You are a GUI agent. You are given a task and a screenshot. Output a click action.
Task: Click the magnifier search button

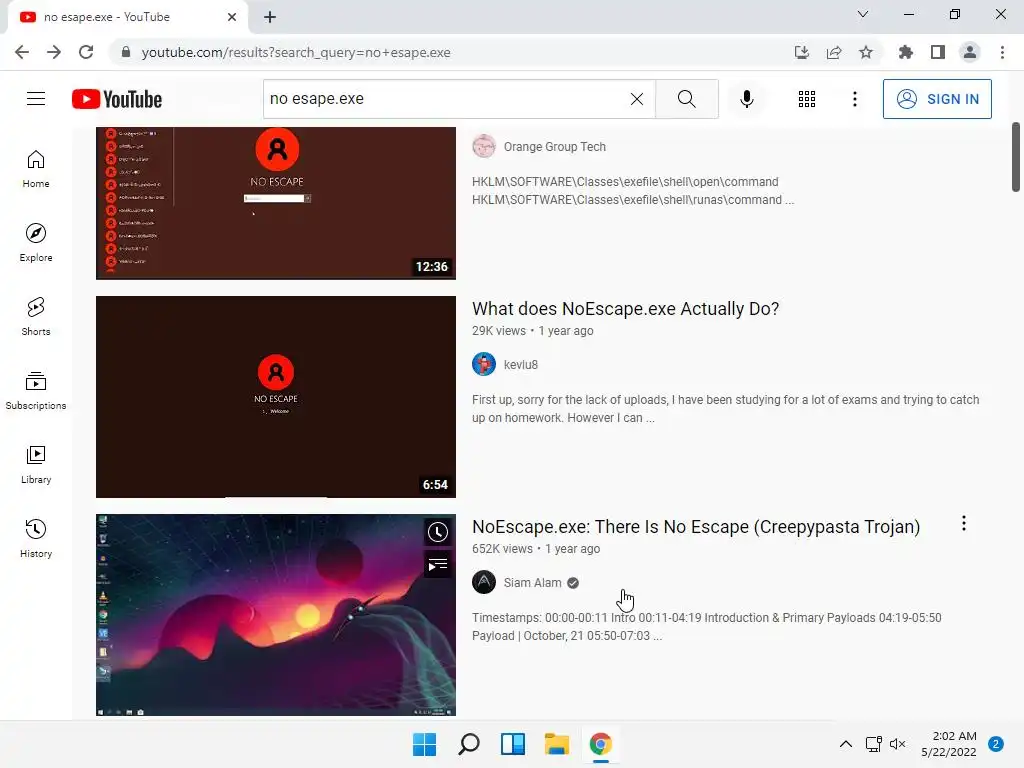click(686, 99)
